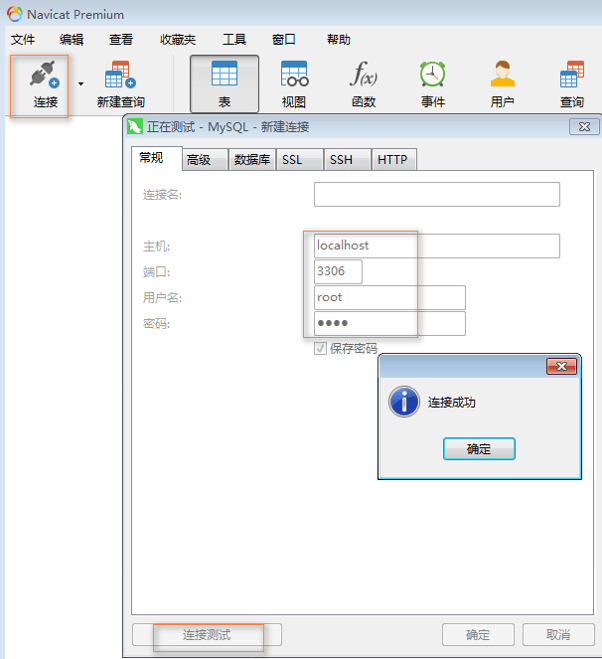Click the New Query (新建查询) icon
Viewport: 602px width, 659px height.
(x=120, y=75)
